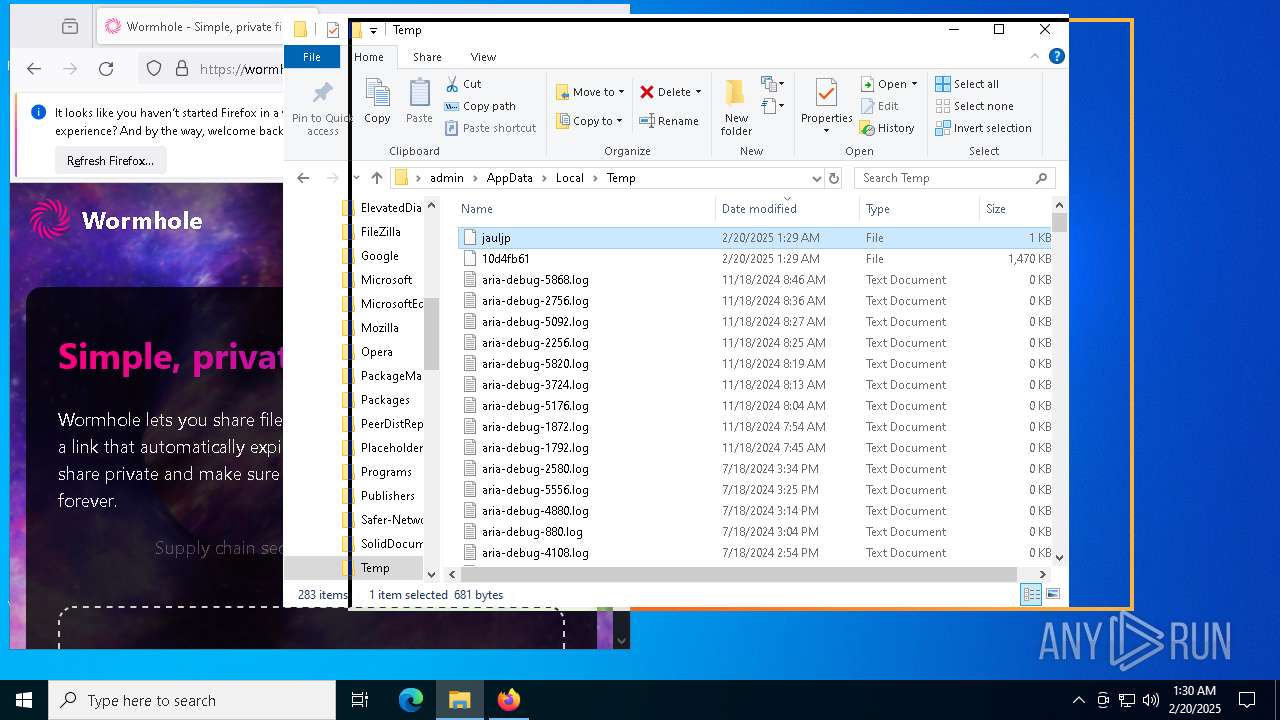This screenshot has width=1280, height=720.
Task: Click the Local breadcrumb segment
Action: click(x=569, y=178)
